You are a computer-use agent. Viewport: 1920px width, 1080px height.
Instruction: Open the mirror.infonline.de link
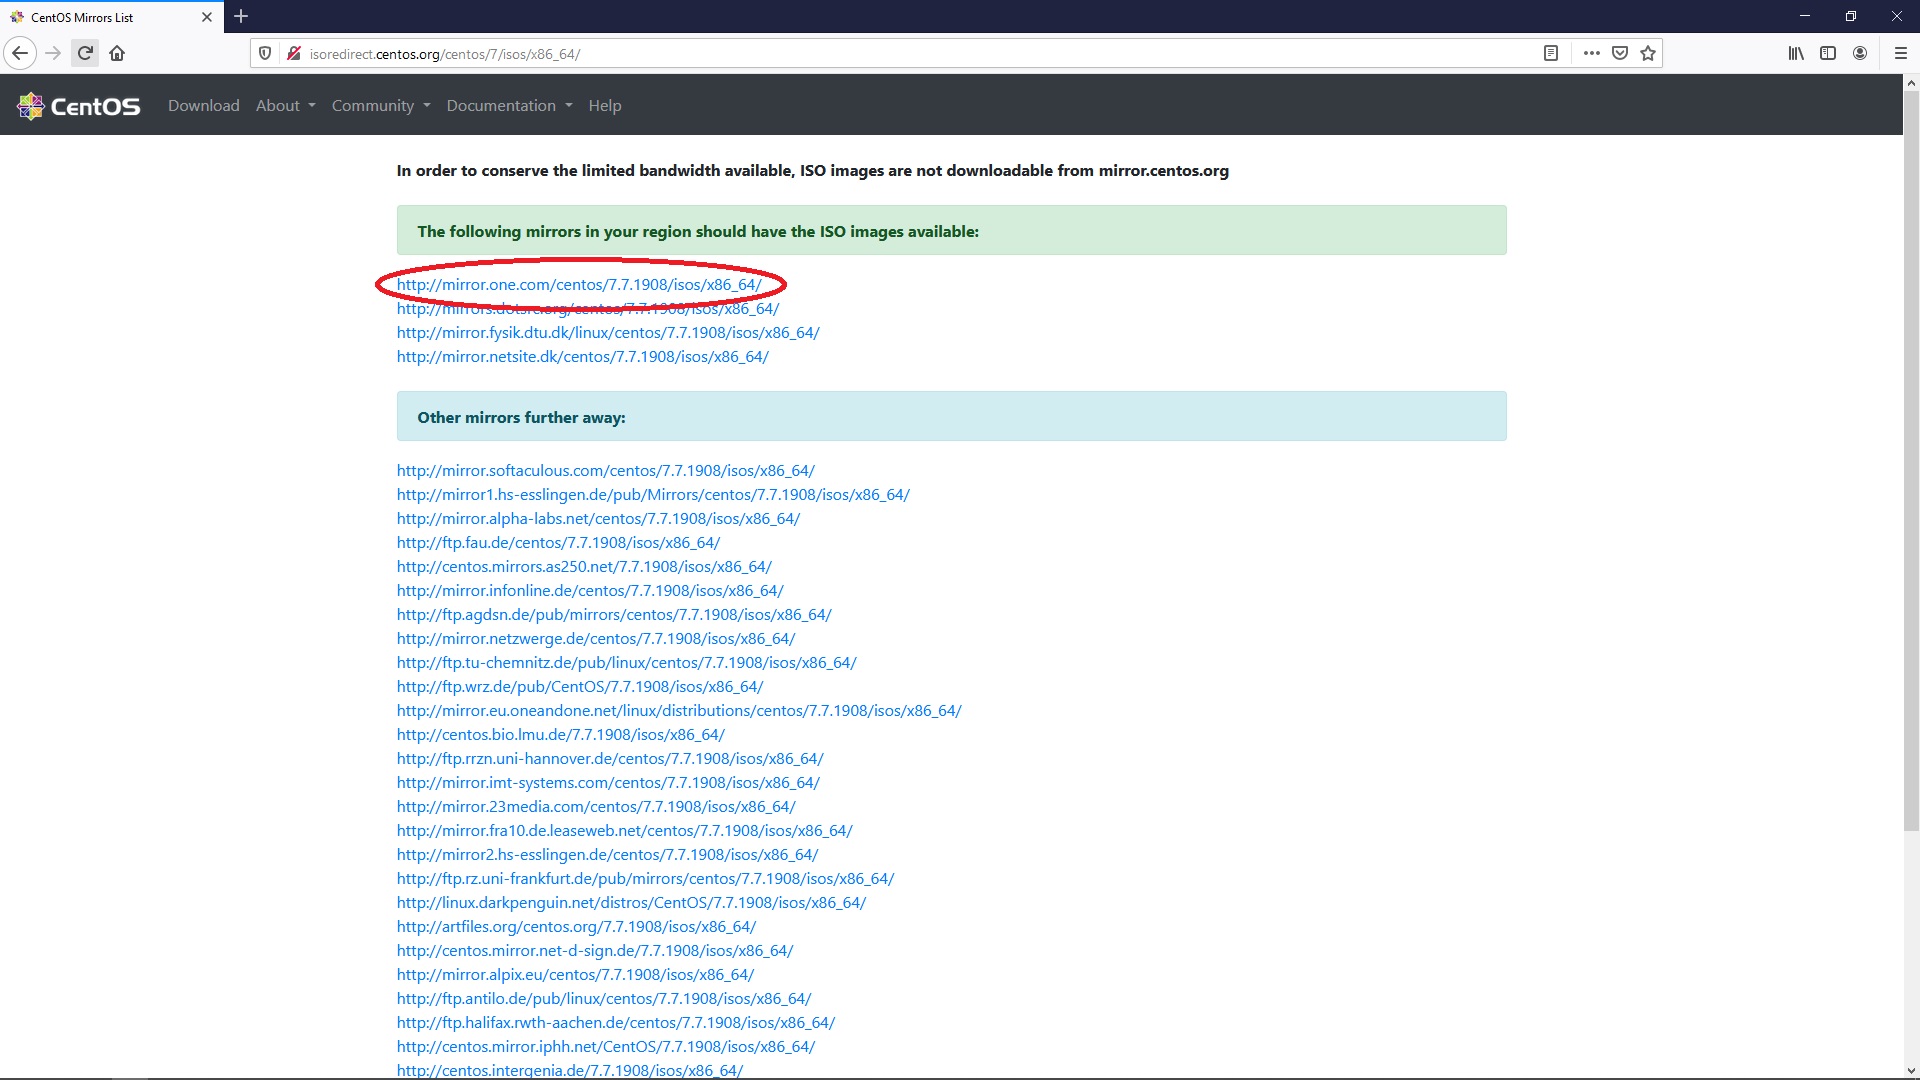coord(590,591)
